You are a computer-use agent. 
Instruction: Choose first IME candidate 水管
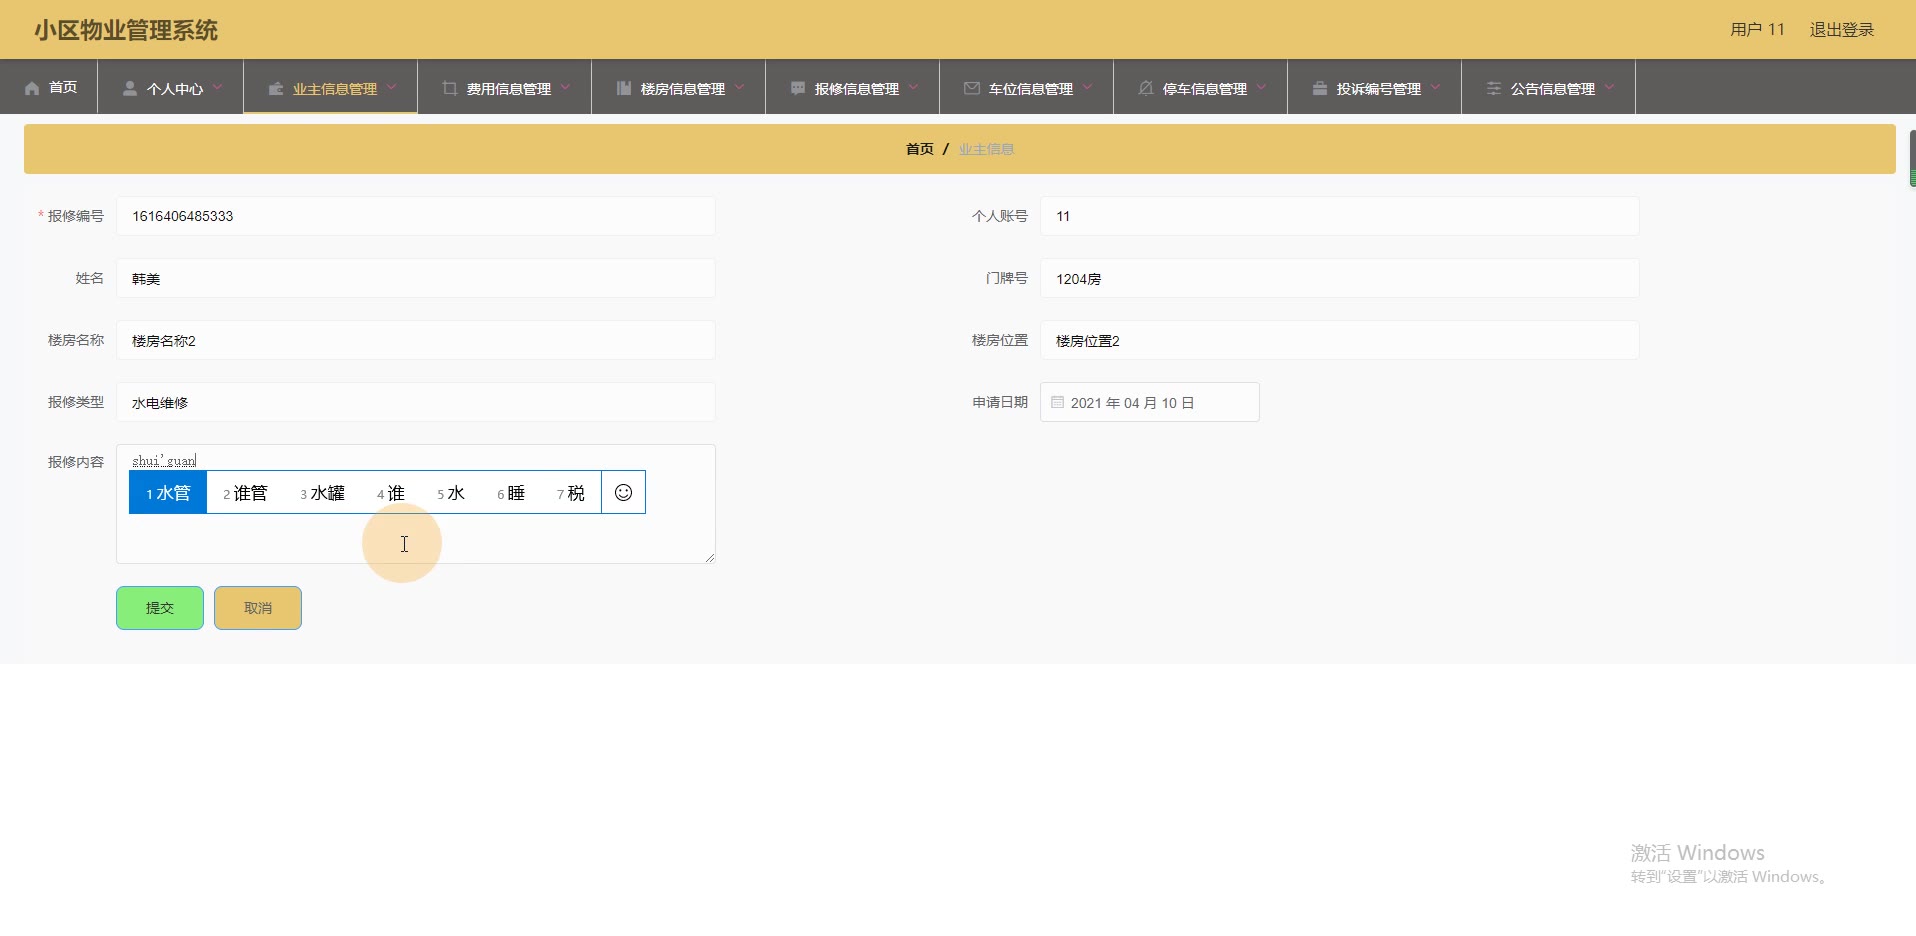point(168,493)
